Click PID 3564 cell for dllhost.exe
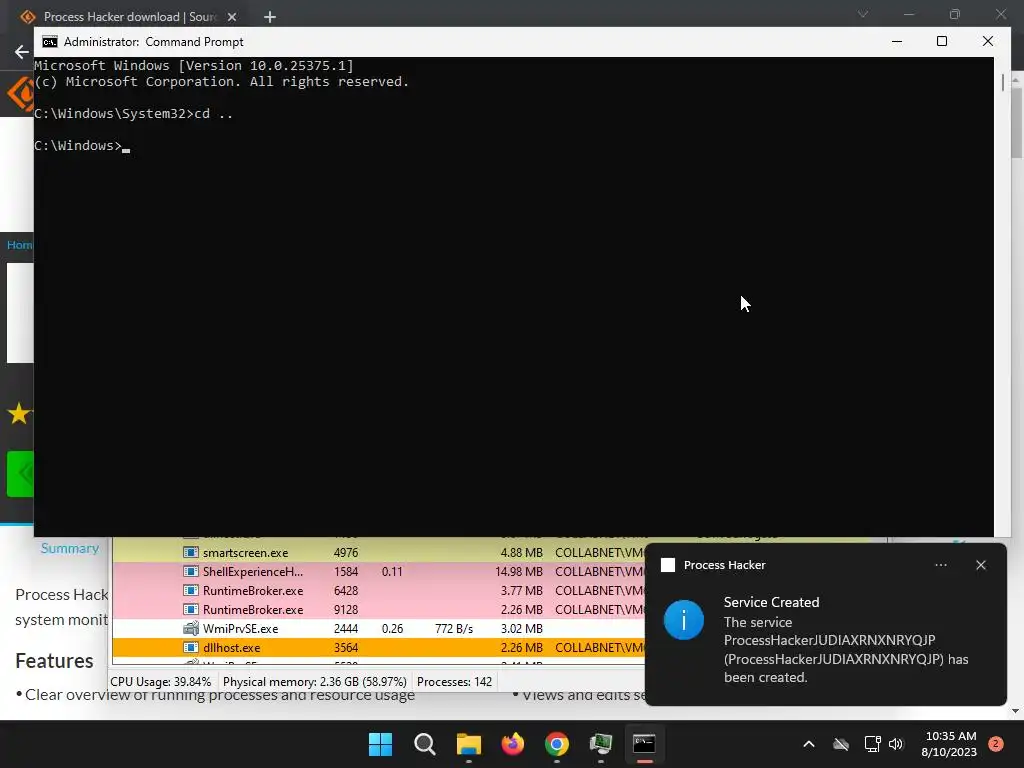The height and width of the screenshot is (768, 1024). click(345, 647)
